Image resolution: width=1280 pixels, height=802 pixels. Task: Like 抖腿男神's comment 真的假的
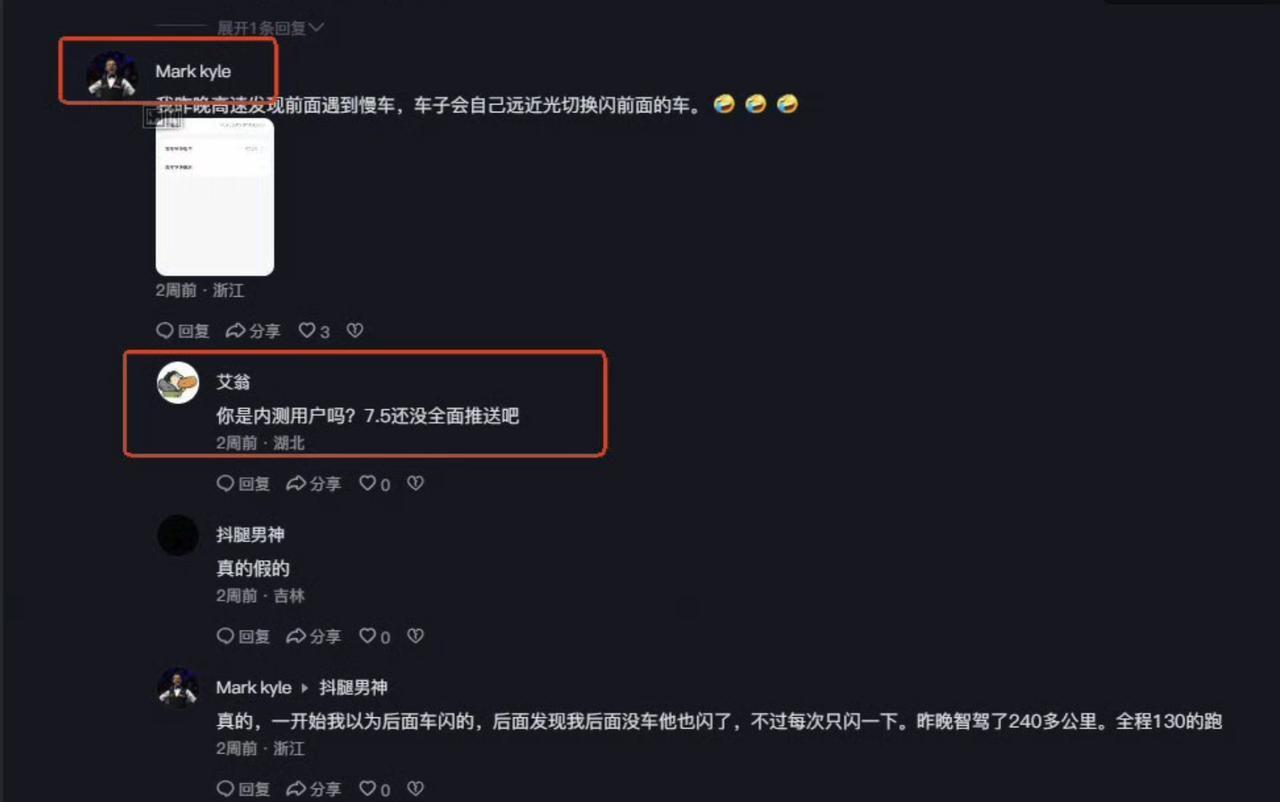click(375, 637)
